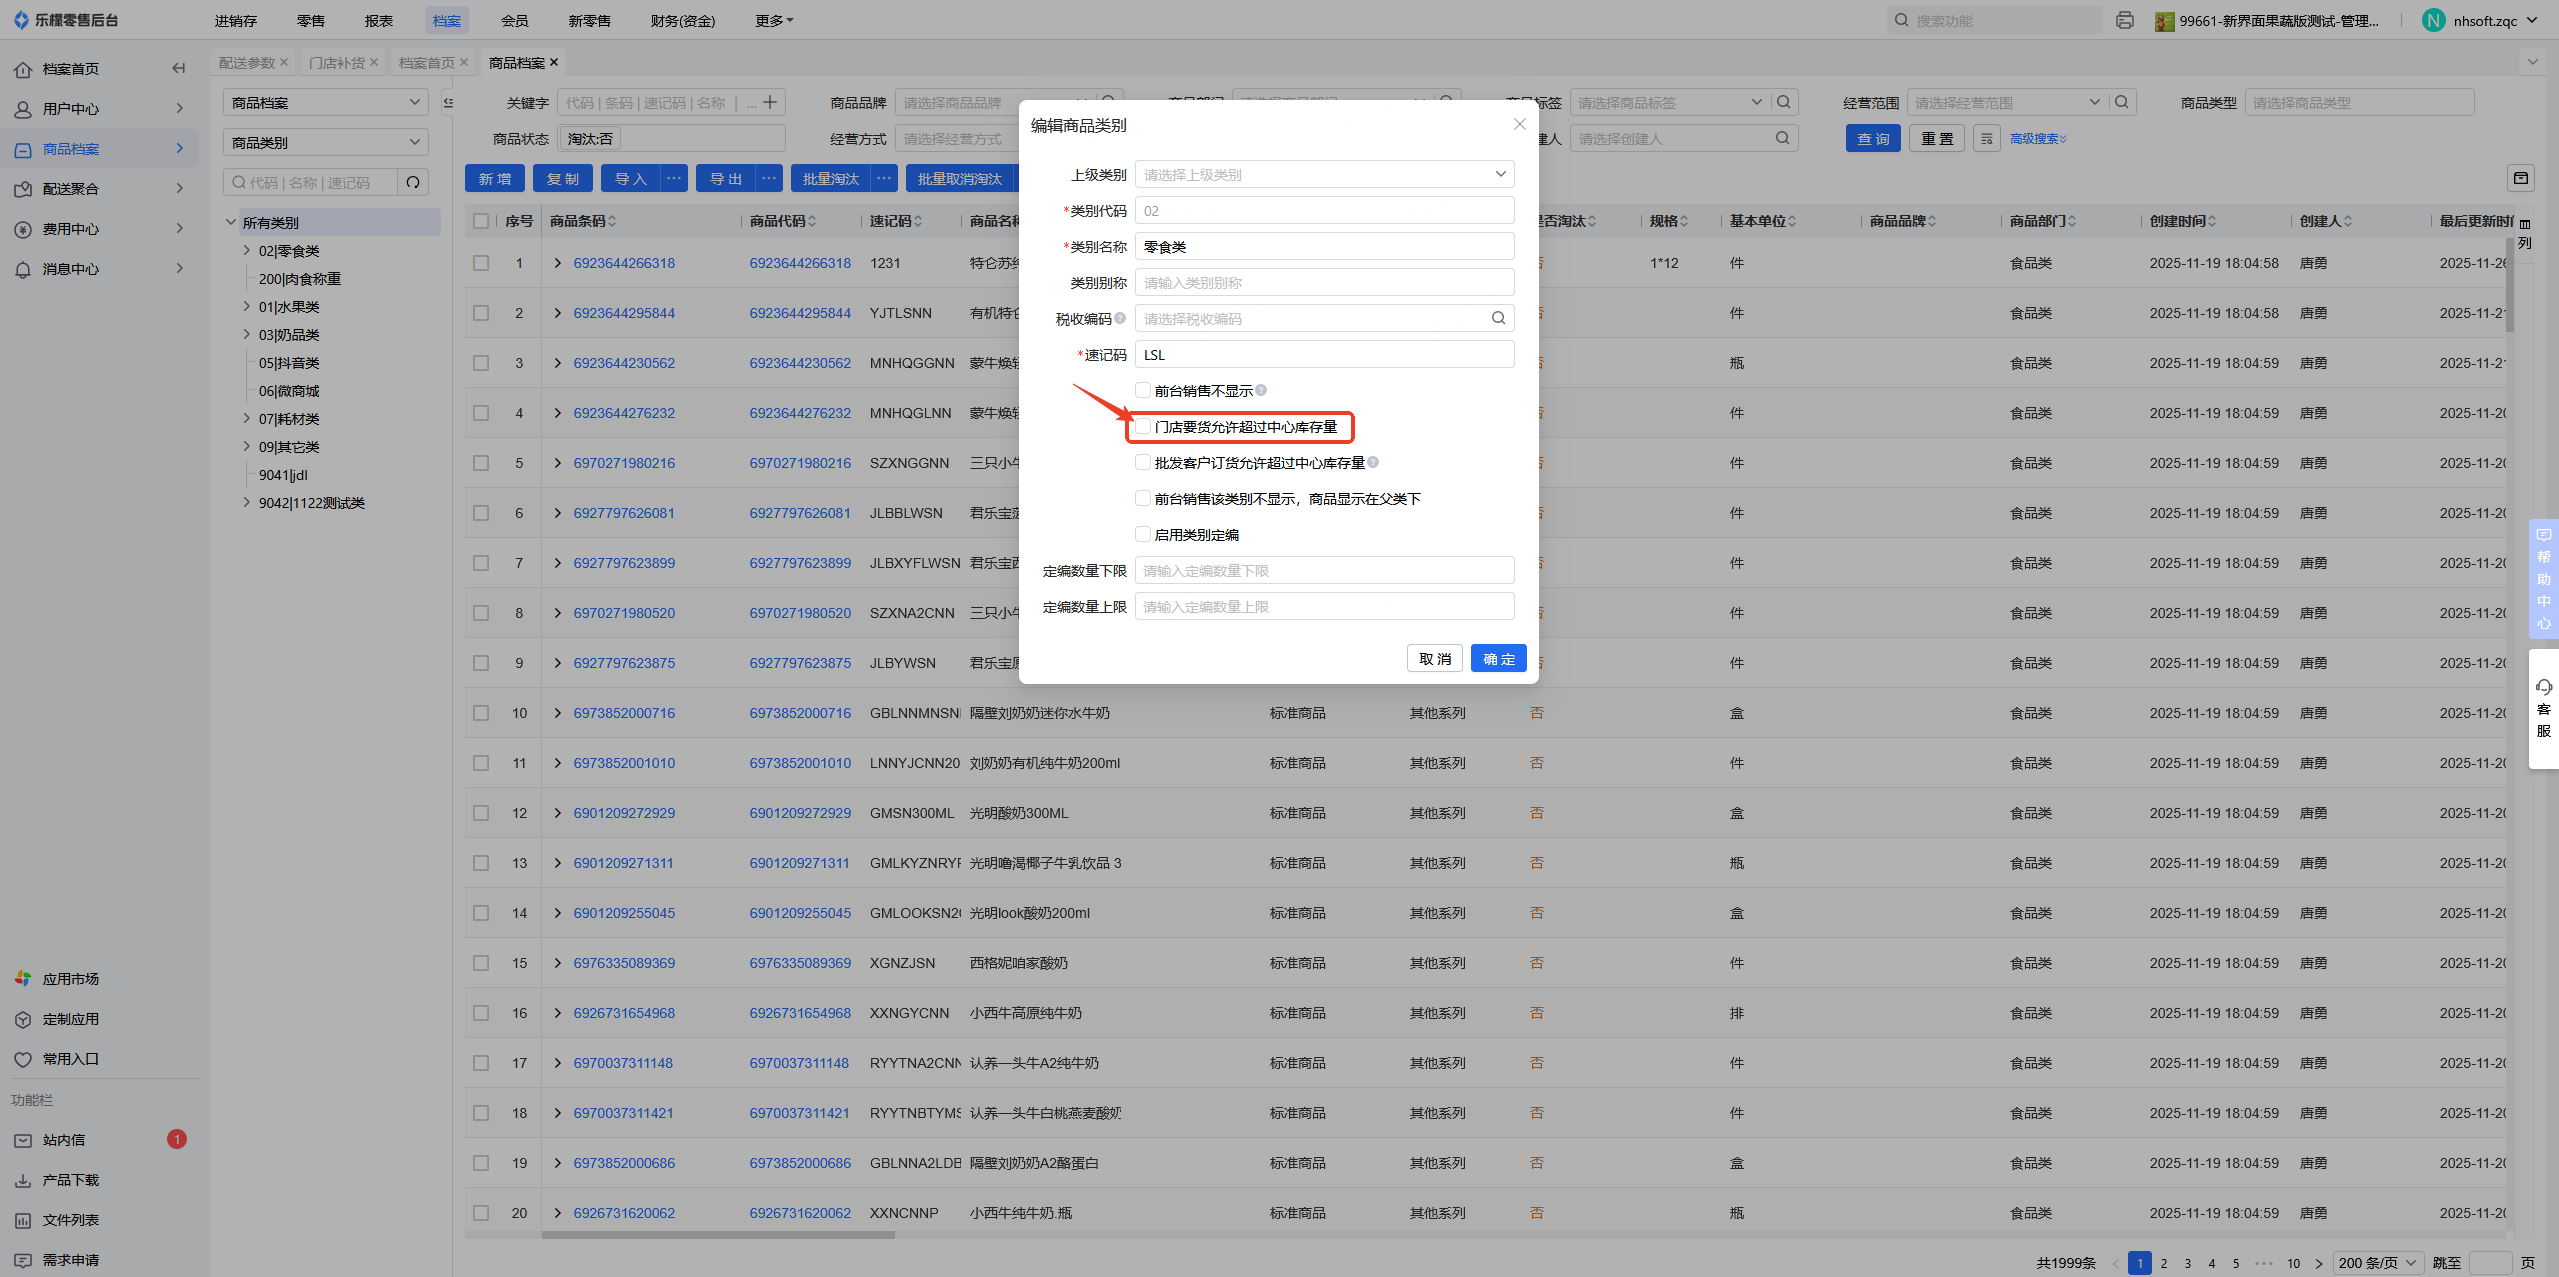Check 门店要货允许超过中心库存量 option
The width and height of the screenshot is (2559, 1277).
click(1142, 427)
